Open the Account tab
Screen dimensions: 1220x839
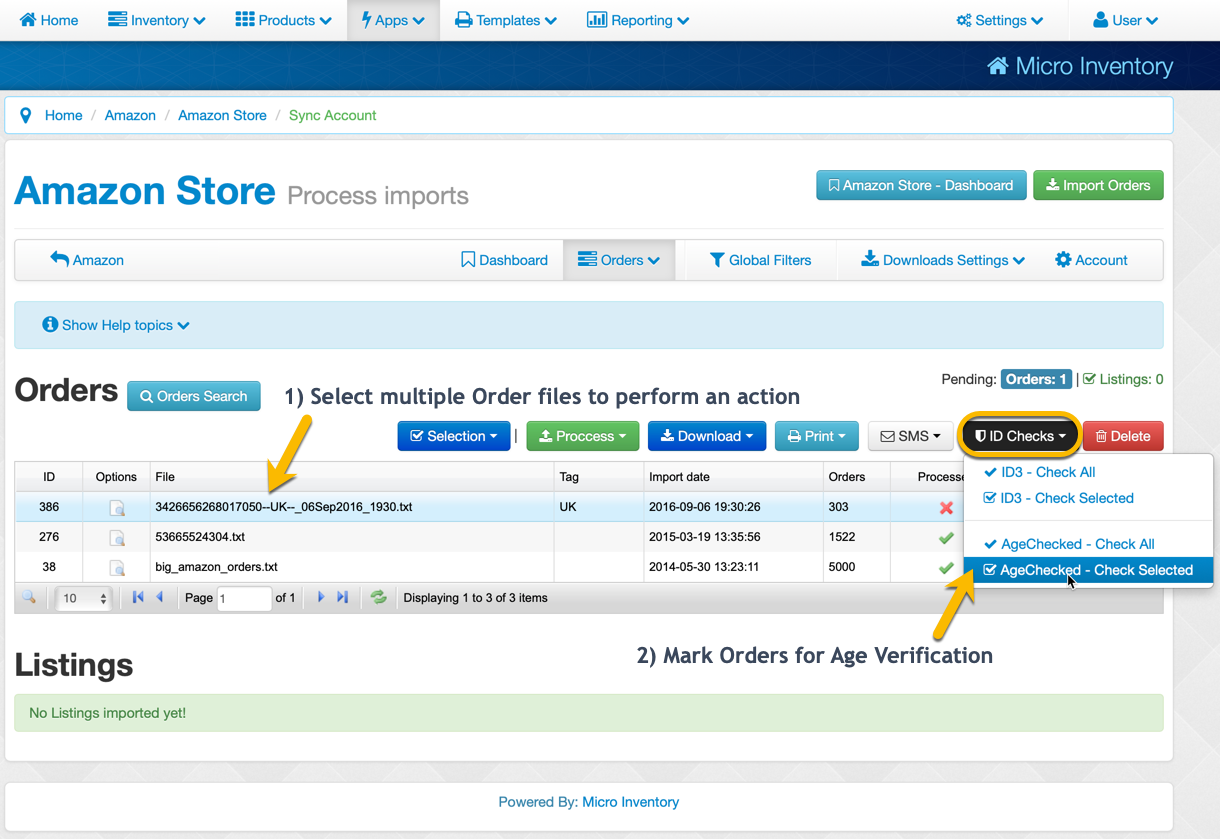pyautogui.click(x=1091, y=260)
